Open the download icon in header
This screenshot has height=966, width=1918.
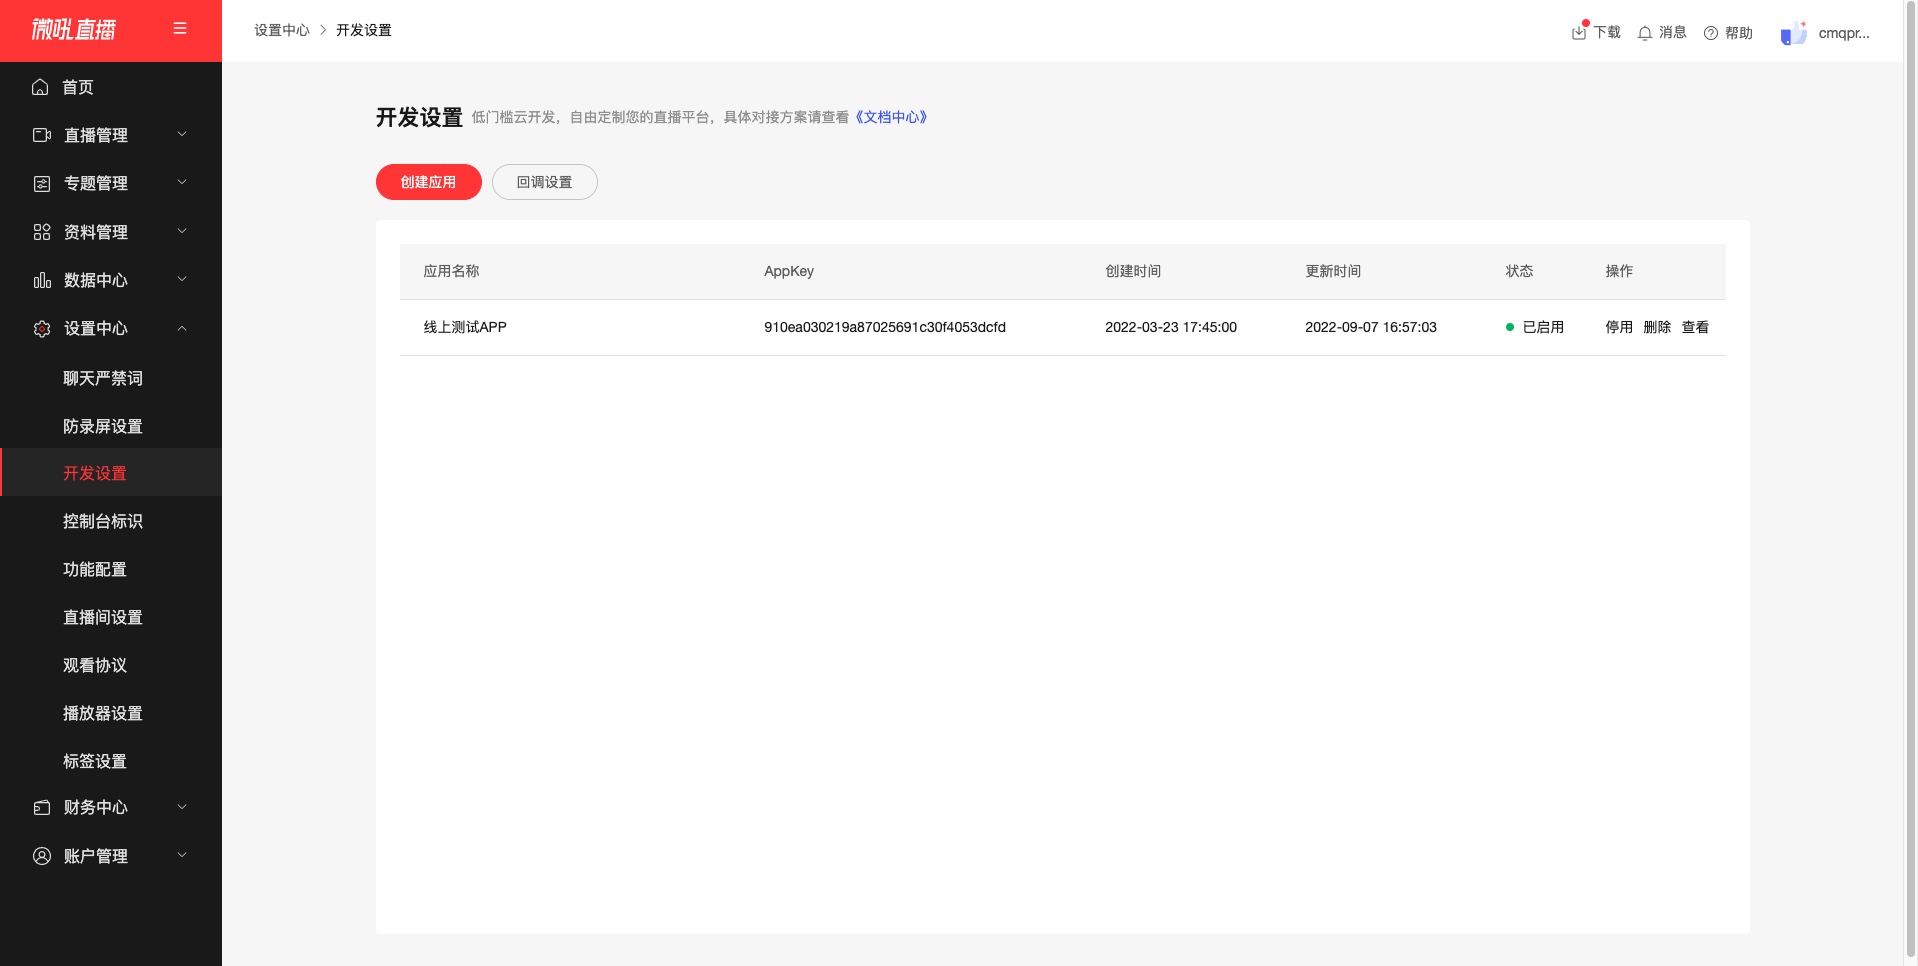tap(1579, 32)
